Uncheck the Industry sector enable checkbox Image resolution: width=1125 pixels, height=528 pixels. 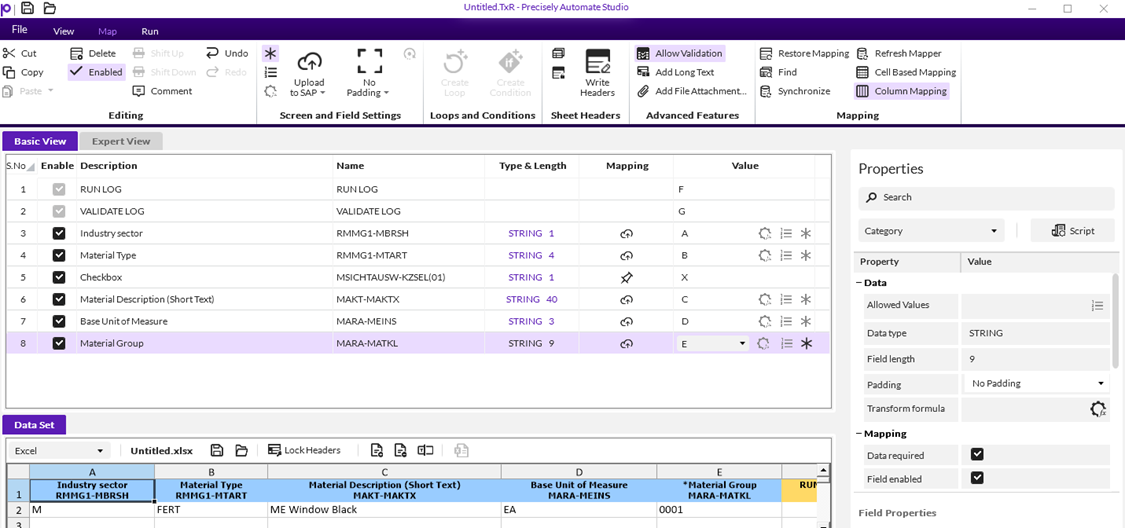59,233
